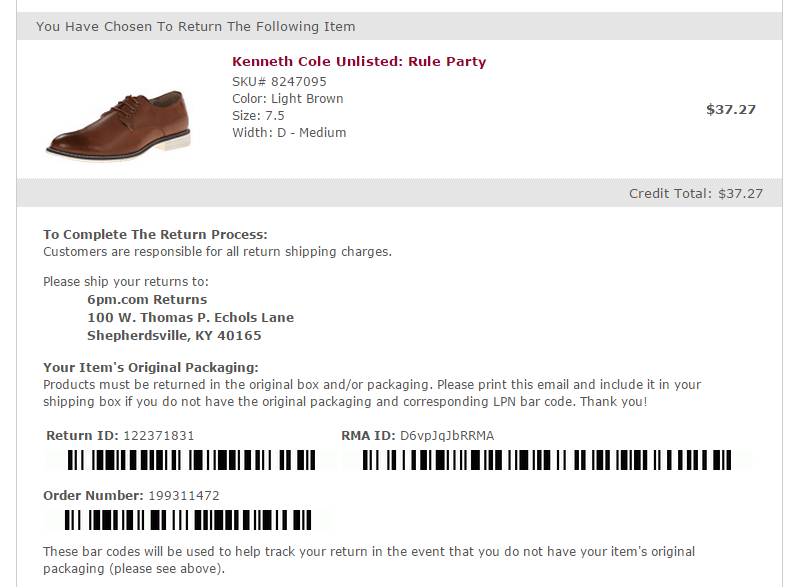
Task: Select the To Complete The Return Process heading
Action: pyautogui.click(x=155, y=234)
